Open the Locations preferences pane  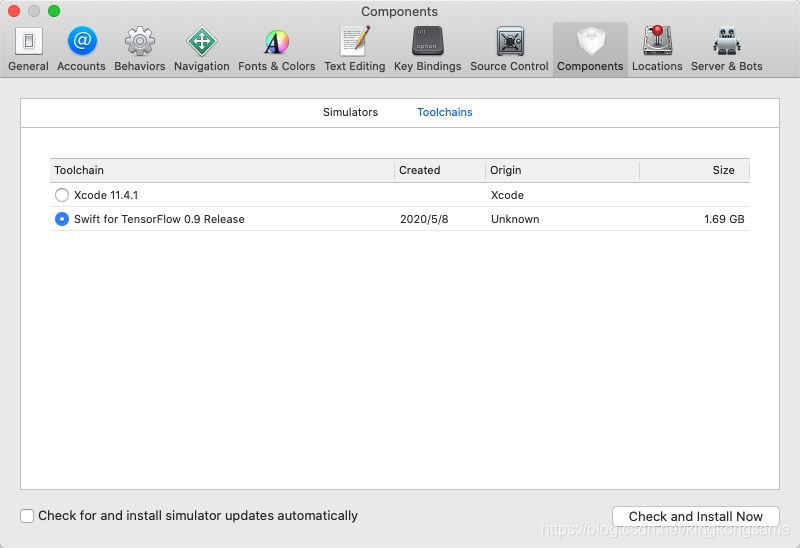click(x=657, y=49)
